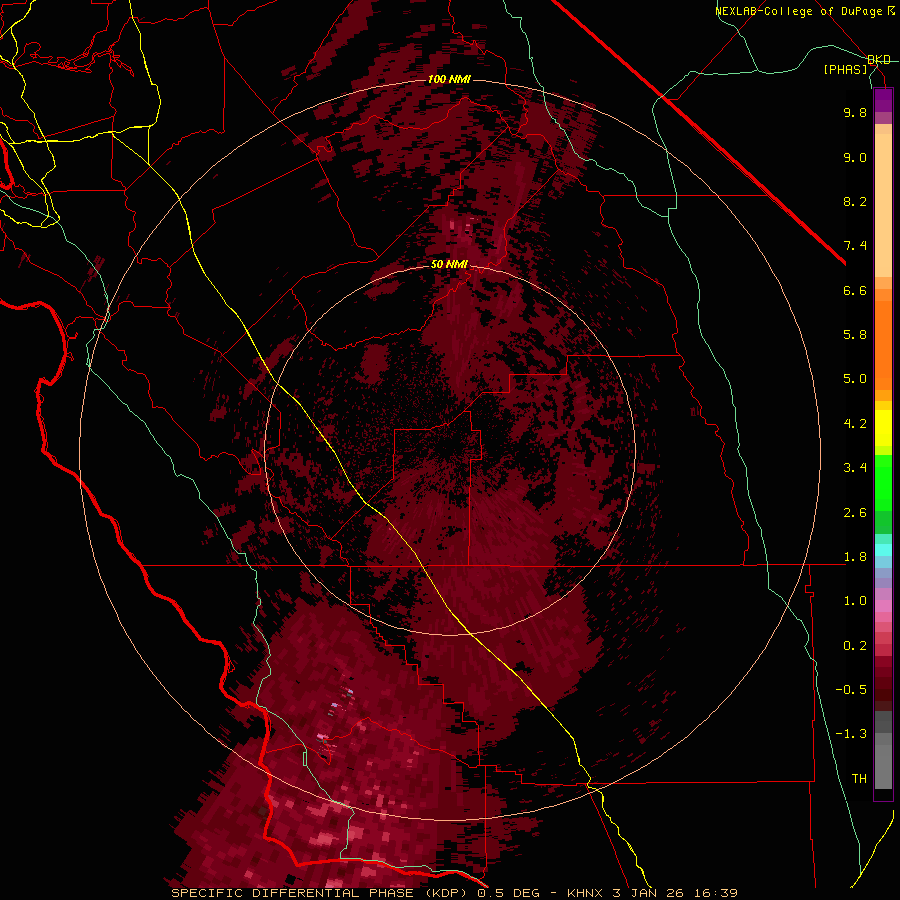Click the '100 NMI' range ring label
The width and height of the screenshot is (900, 900).
(449, 79)
